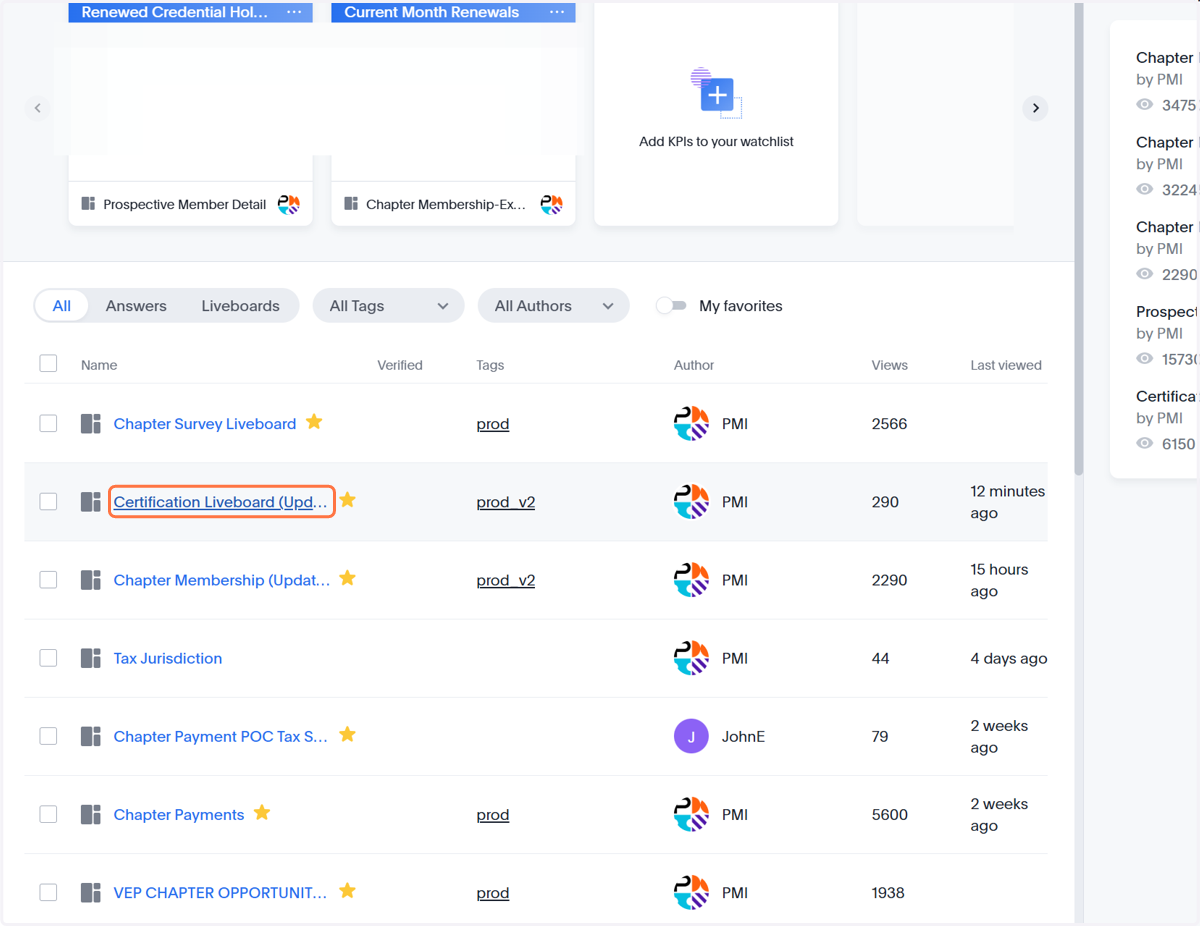1200x926 pixels.
Task: Click view count 5600 on Chapter Payments row
Action: tap(890, 815)
